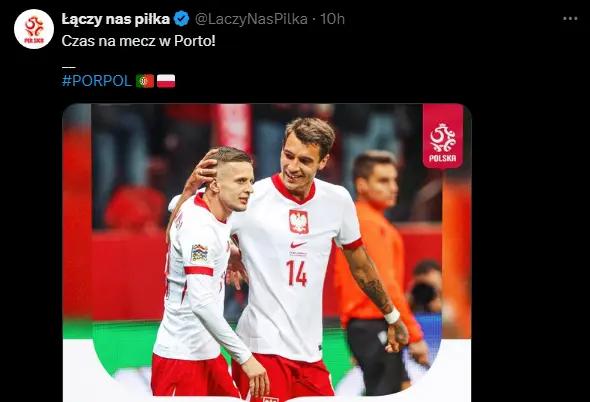590x402 pixels.
Task: Open the 10h timestamp link
Action: point(332,19)
